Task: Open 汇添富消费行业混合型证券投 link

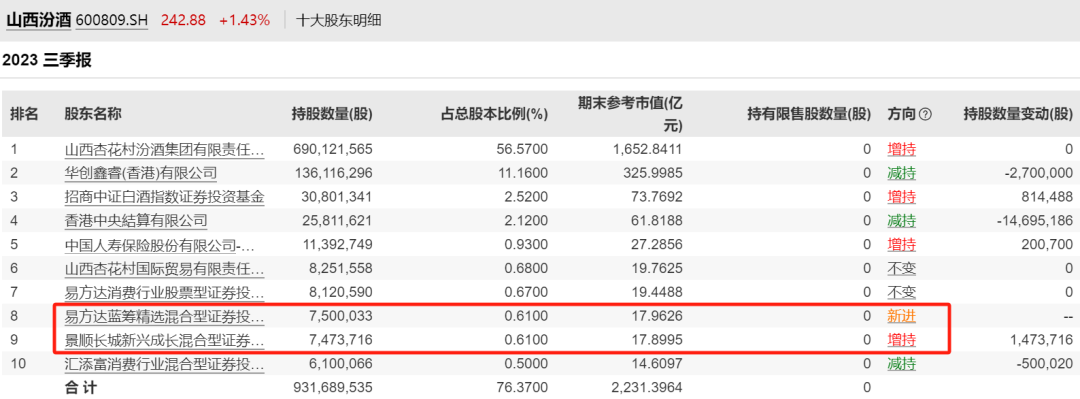Action: 164,365
